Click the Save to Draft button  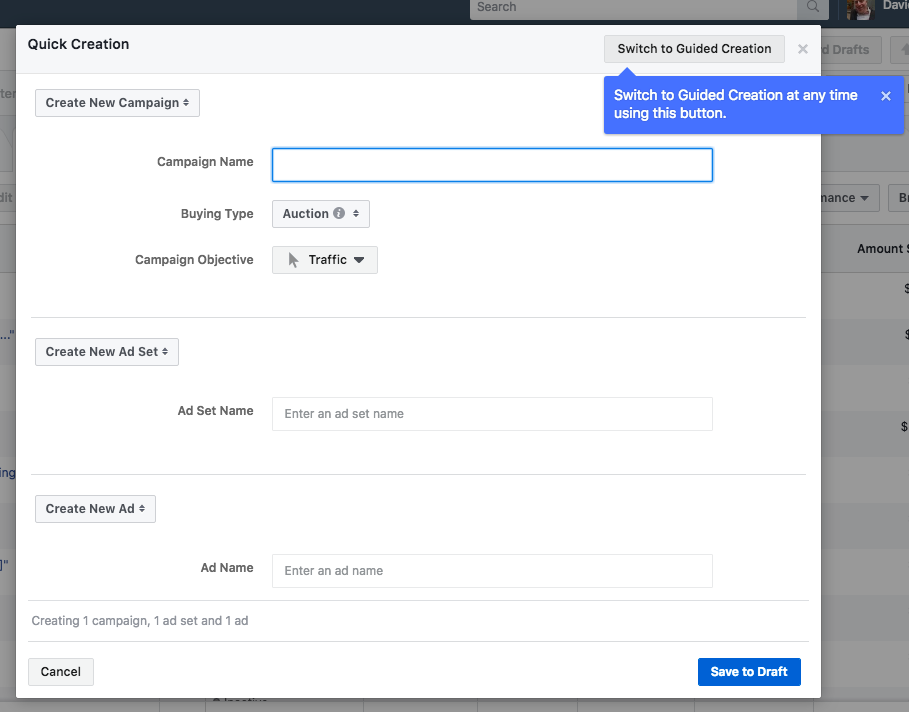[749, 672]
